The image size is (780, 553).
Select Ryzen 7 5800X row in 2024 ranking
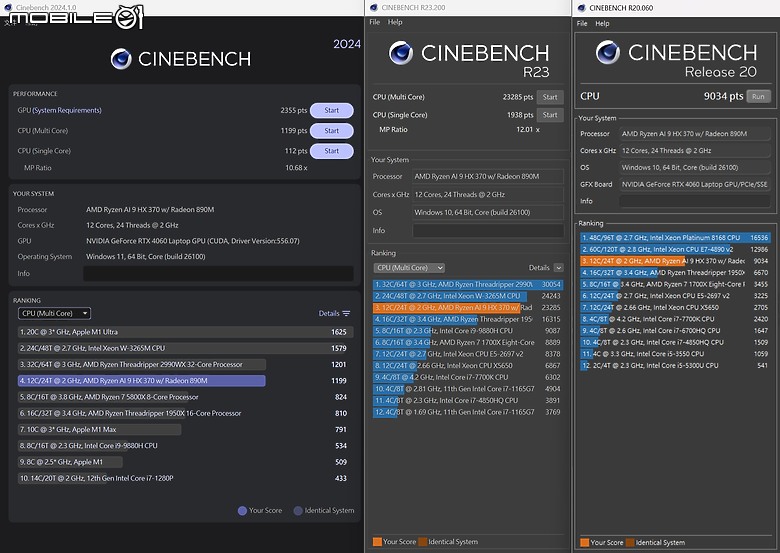point(186,397)
